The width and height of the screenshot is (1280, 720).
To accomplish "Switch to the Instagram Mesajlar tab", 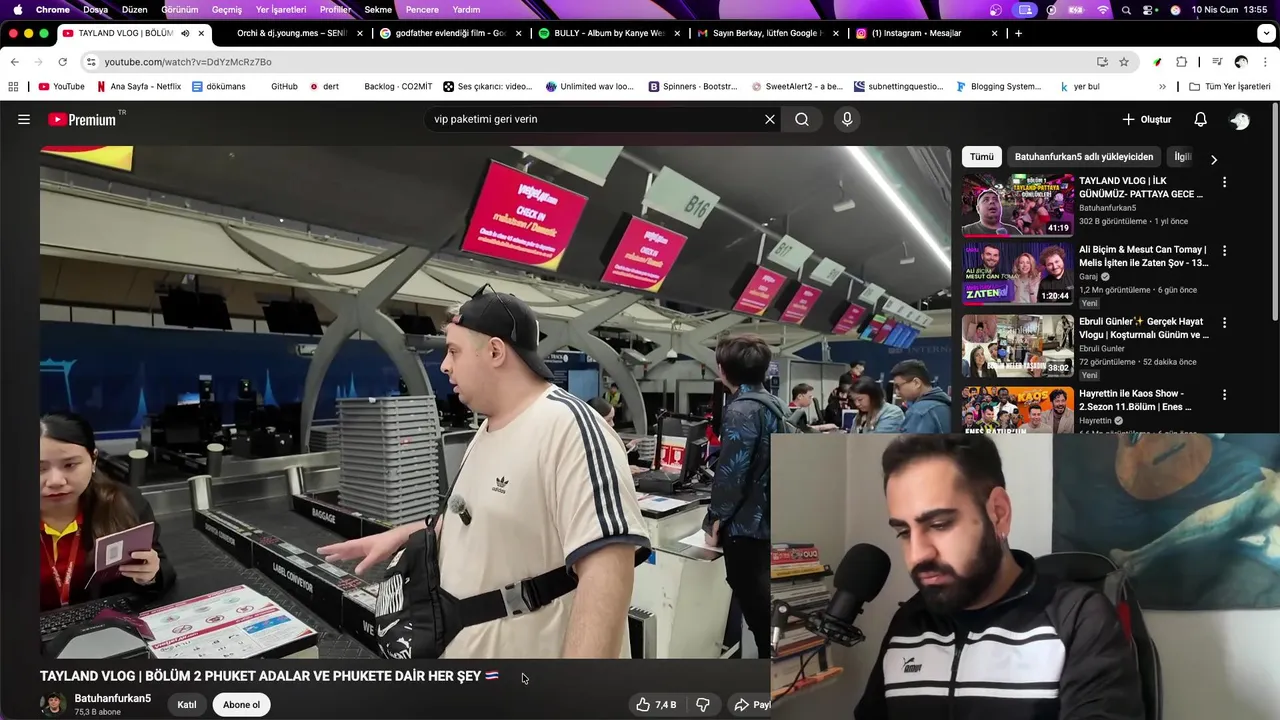I will pos(925,33).
